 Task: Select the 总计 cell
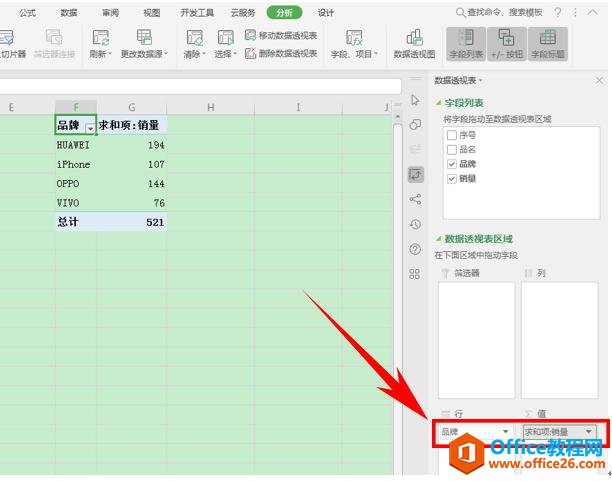click(x=76, y=222)
